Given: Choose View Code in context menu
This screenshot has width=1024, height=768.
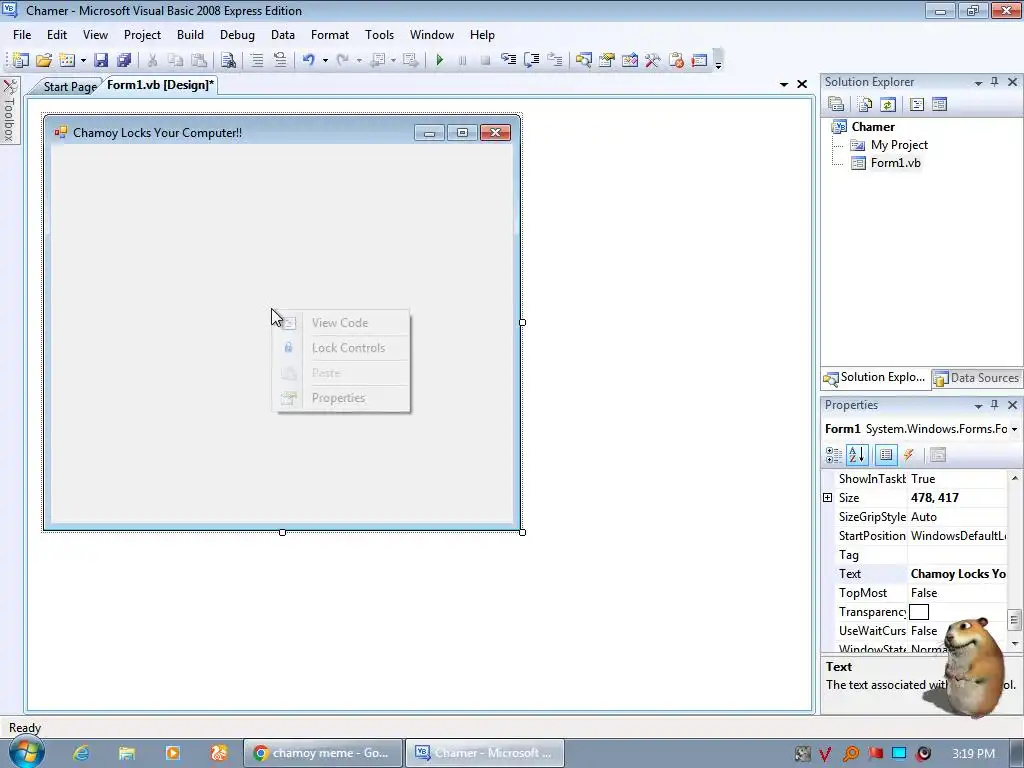Looking at the screenshot, I should 340,323.
